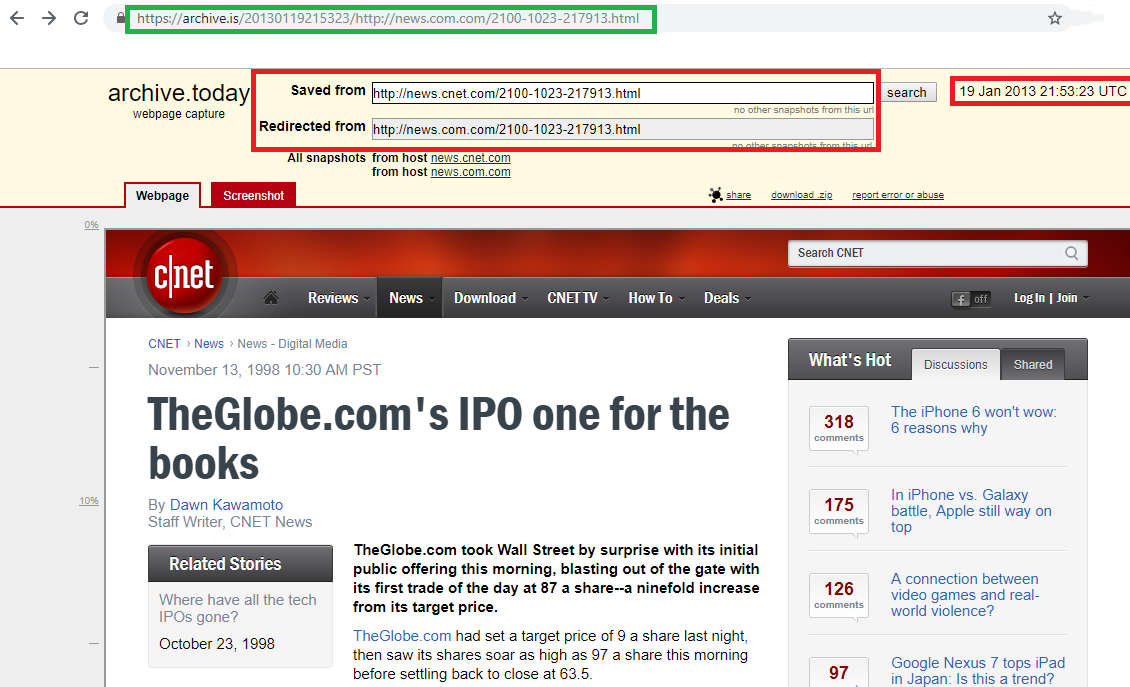Click the article headline TheGlobe.com's IPO

[x=438, y=439]
